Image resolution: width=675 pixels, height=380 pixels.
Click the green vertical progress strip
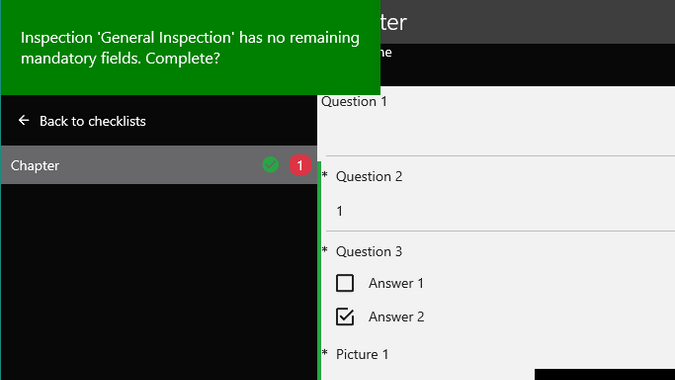pos(319,271)
